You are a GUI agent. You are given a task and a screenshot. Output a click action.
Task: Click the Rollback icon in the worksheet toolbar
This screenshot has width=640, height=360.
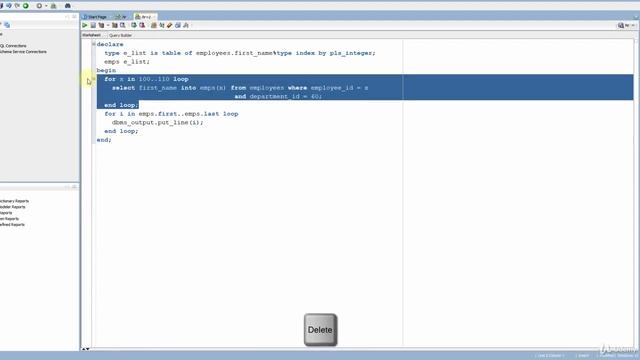point(142,25)
